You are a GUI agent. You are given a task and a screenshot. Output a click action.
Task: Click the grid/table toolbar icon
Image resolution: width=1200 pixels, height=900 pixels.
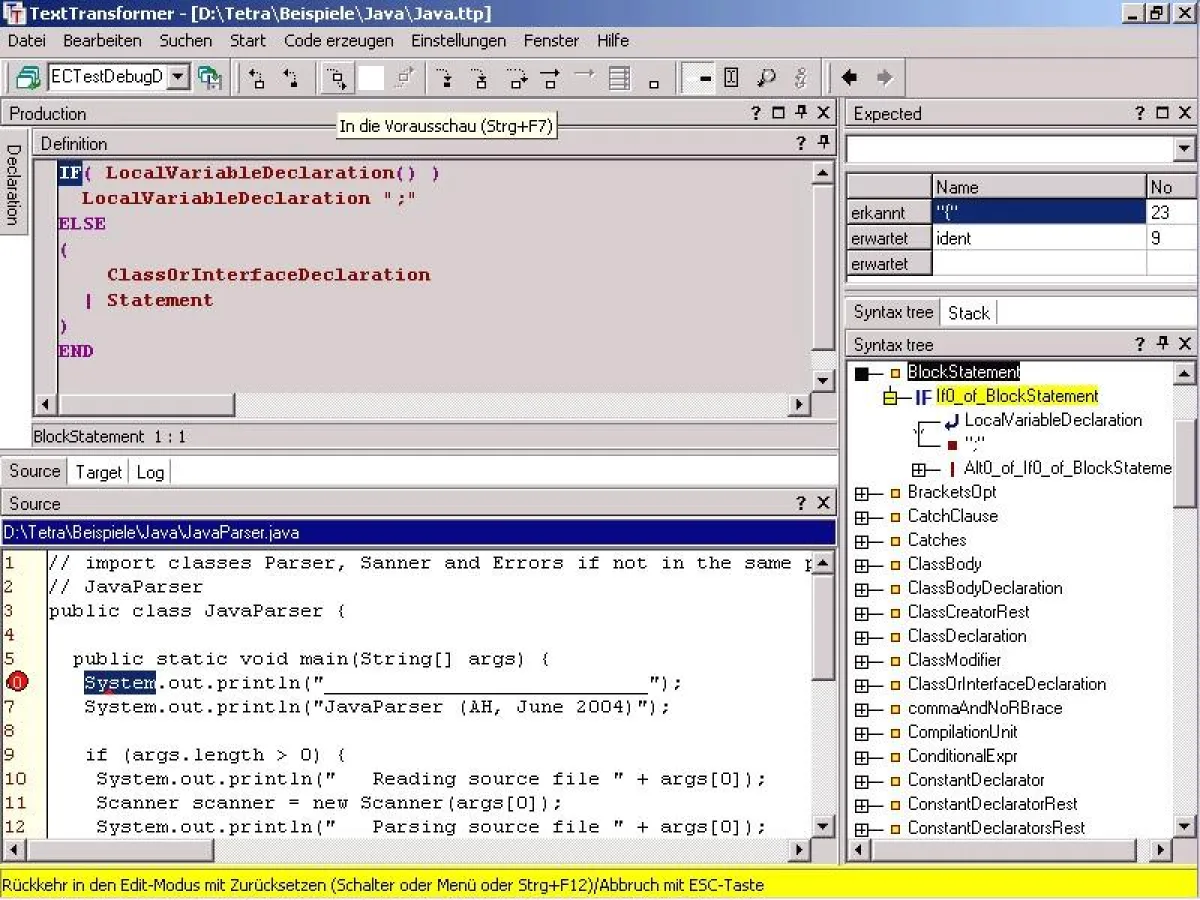click(618, 77)
